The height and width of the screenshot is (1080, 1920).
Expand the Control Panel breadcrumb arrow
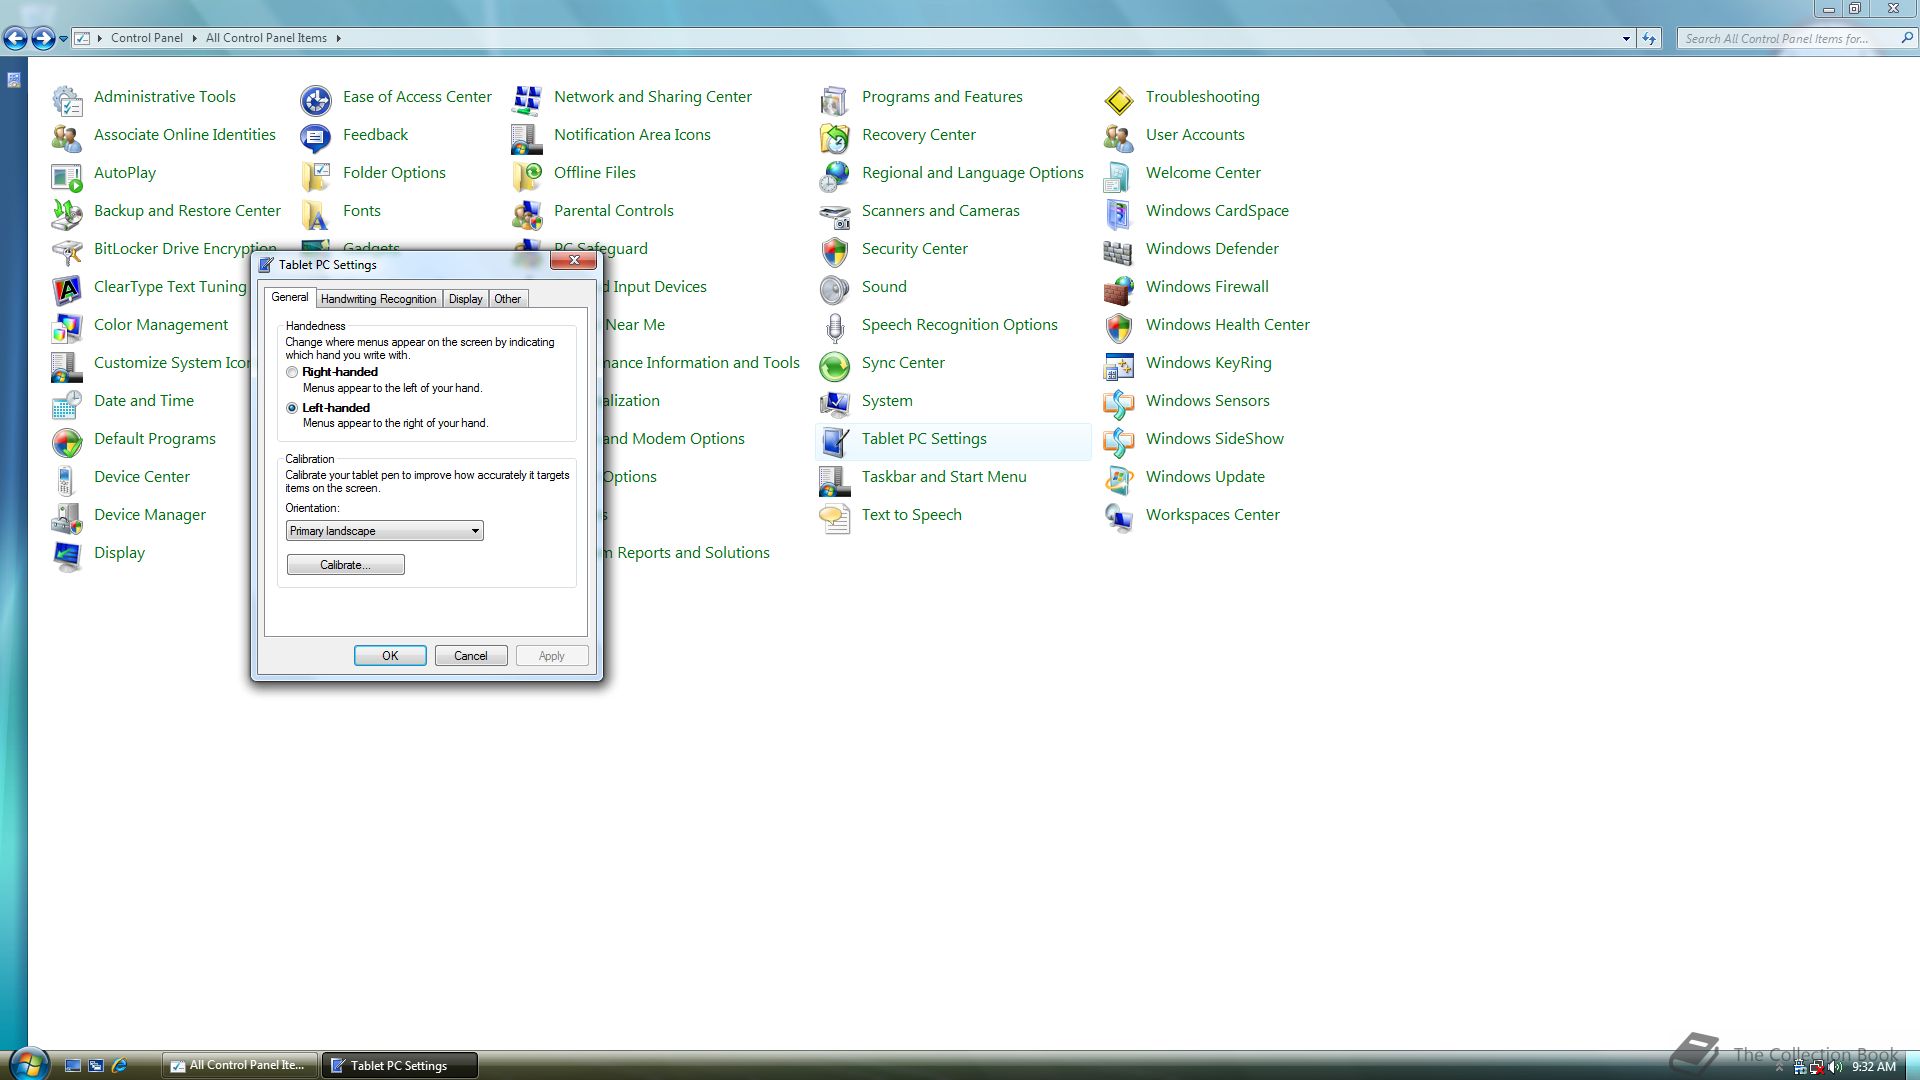[194, 38]
